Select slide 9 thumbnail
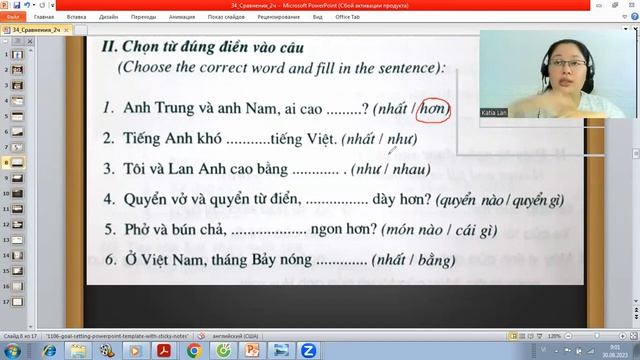The width and height of the screenshot is (640, 360). [x=17, y=178]
